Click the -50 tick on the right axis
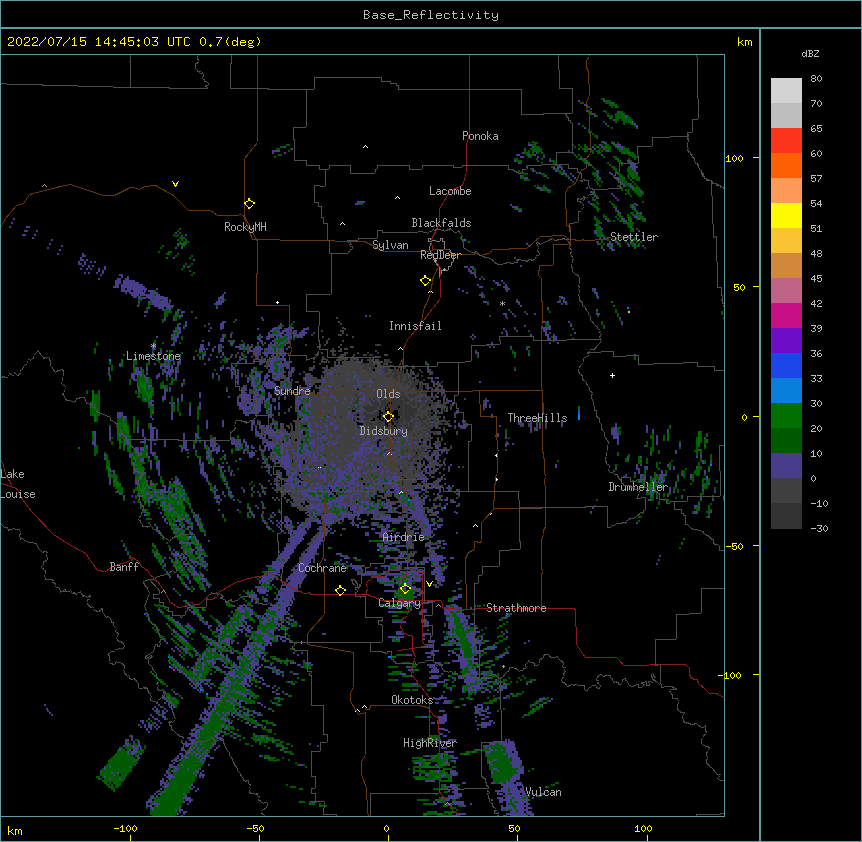Viewport: 862px width, 842px height. pos(734,546)
